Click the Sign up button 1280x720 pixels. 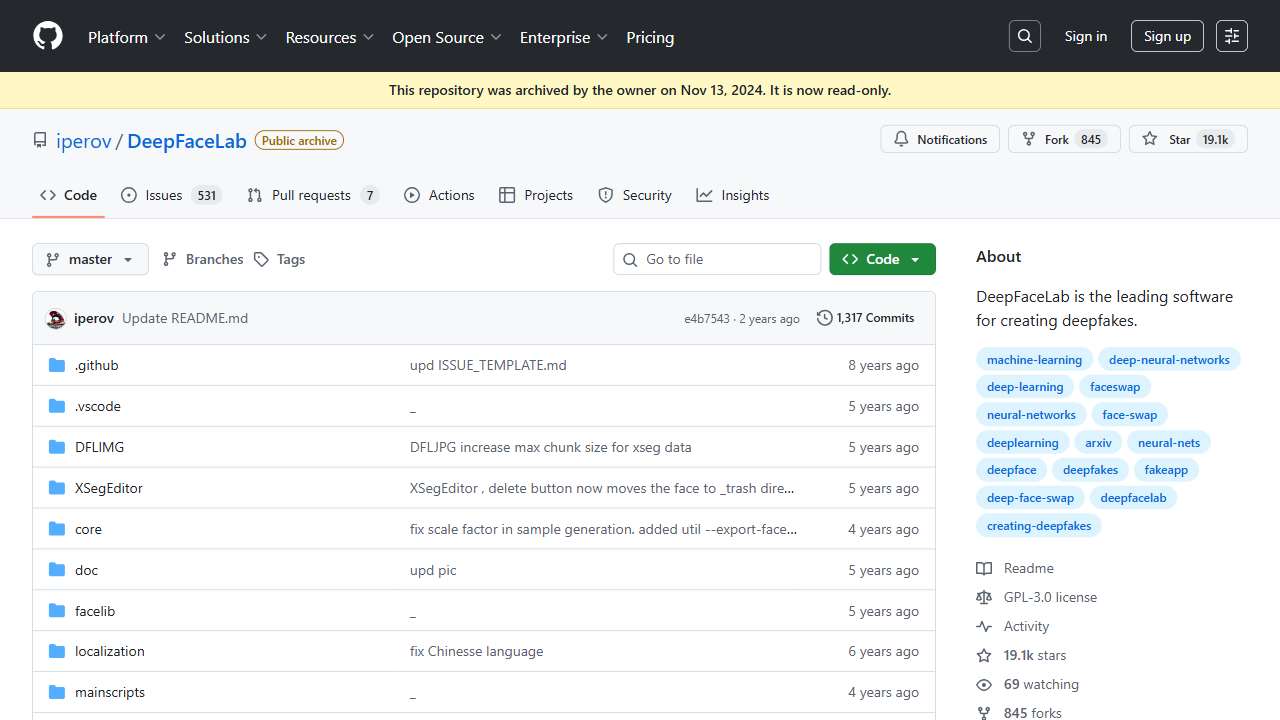click(x=1167, y=37)
